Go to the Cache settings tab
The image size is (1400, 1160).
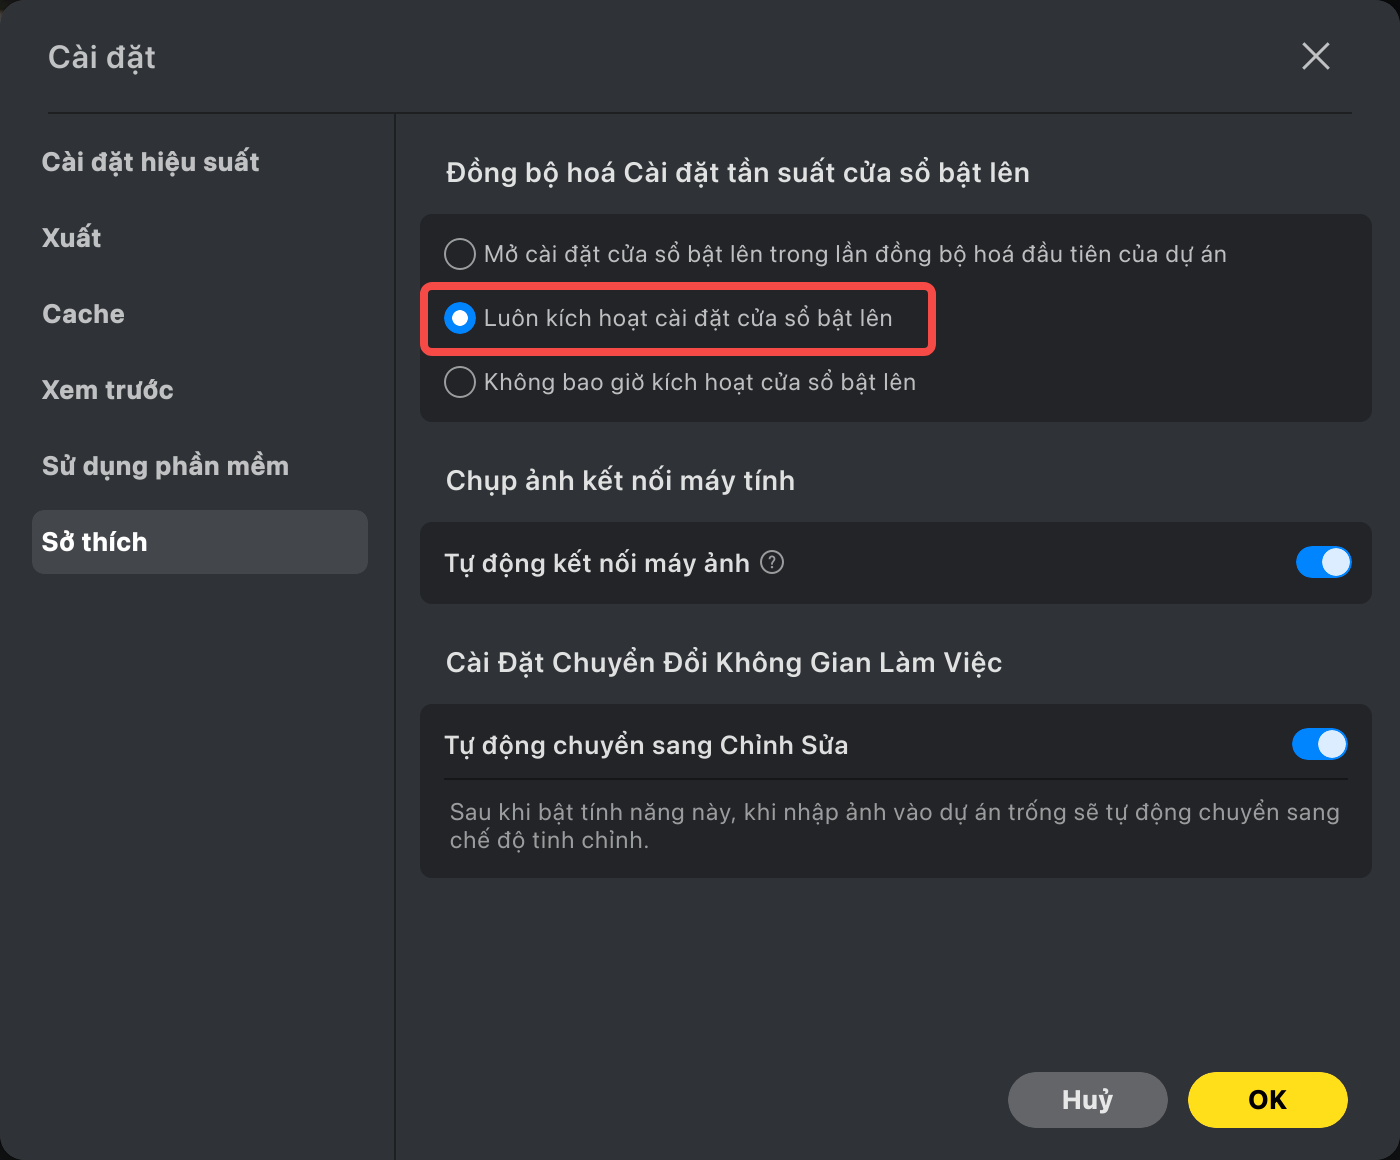[84, 314]
